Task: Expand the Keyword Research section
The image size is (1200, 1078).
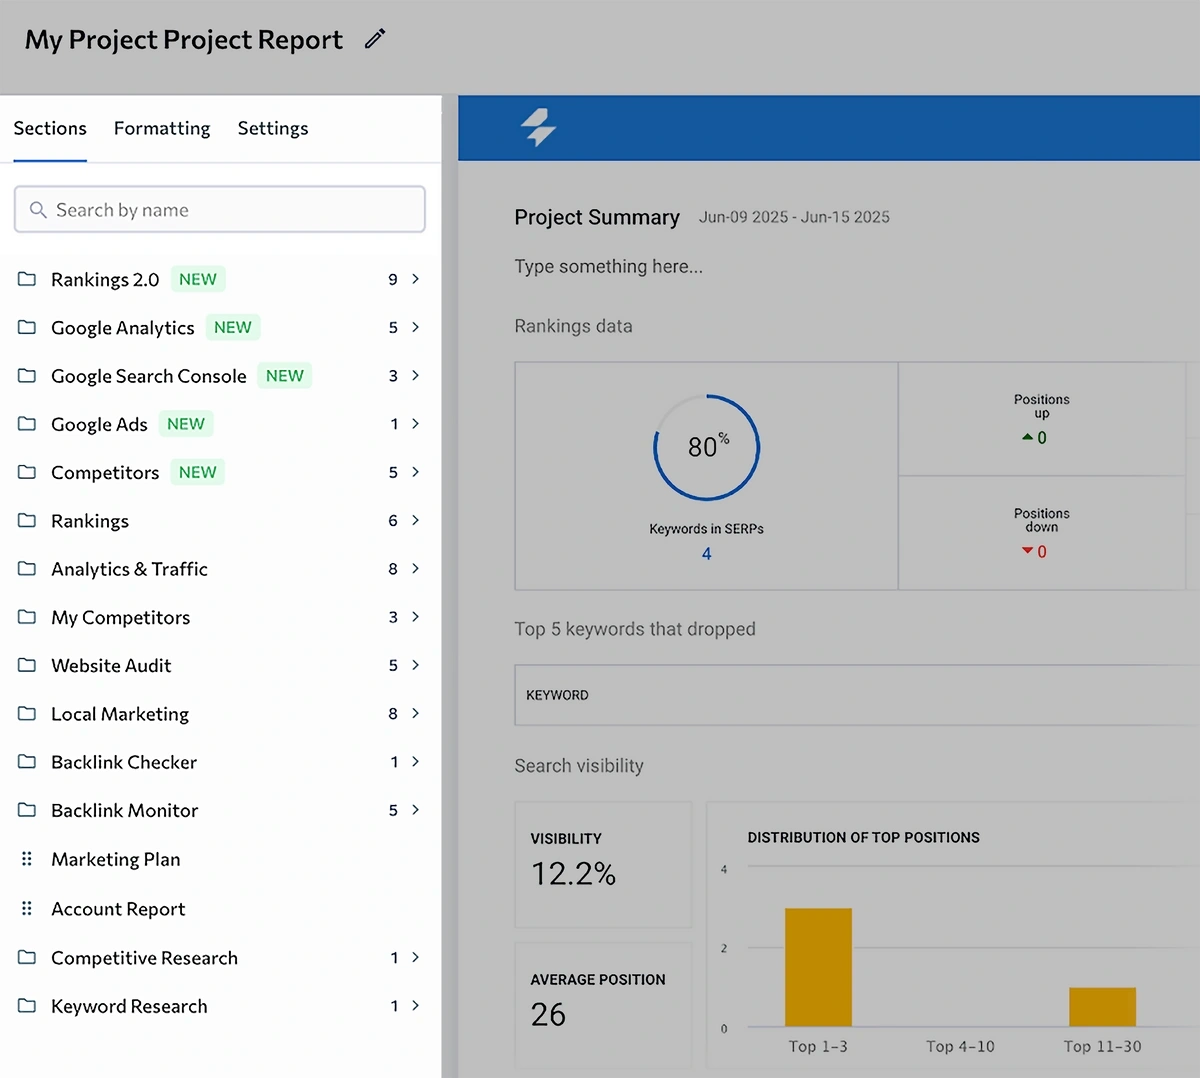Action: [x=415, y=1006]
